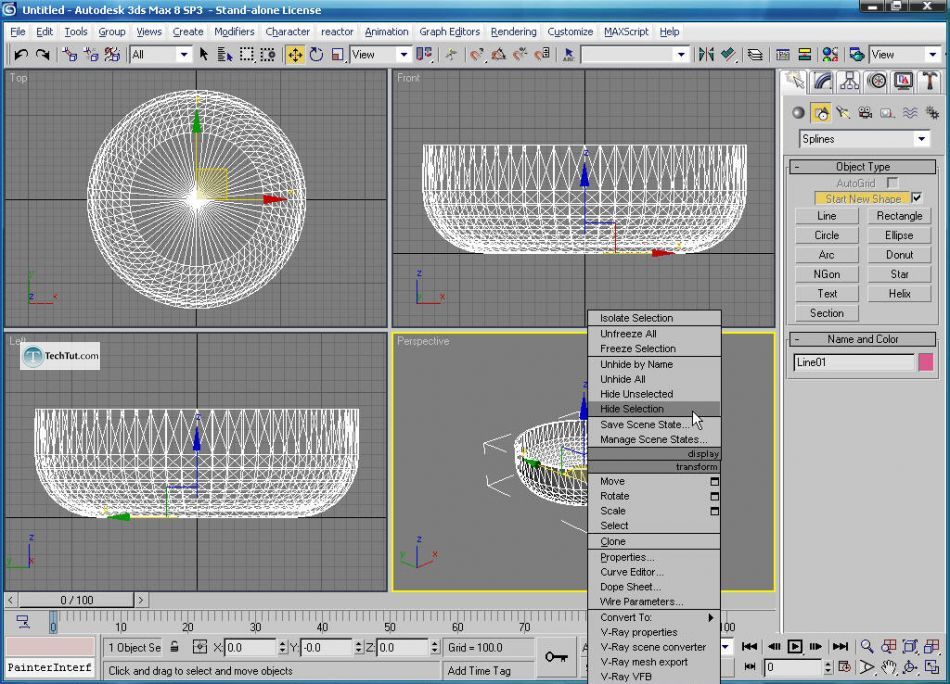Screen dimensions: 950x684
Task: Click the Pan hand viewport tool
Action: 889,668
